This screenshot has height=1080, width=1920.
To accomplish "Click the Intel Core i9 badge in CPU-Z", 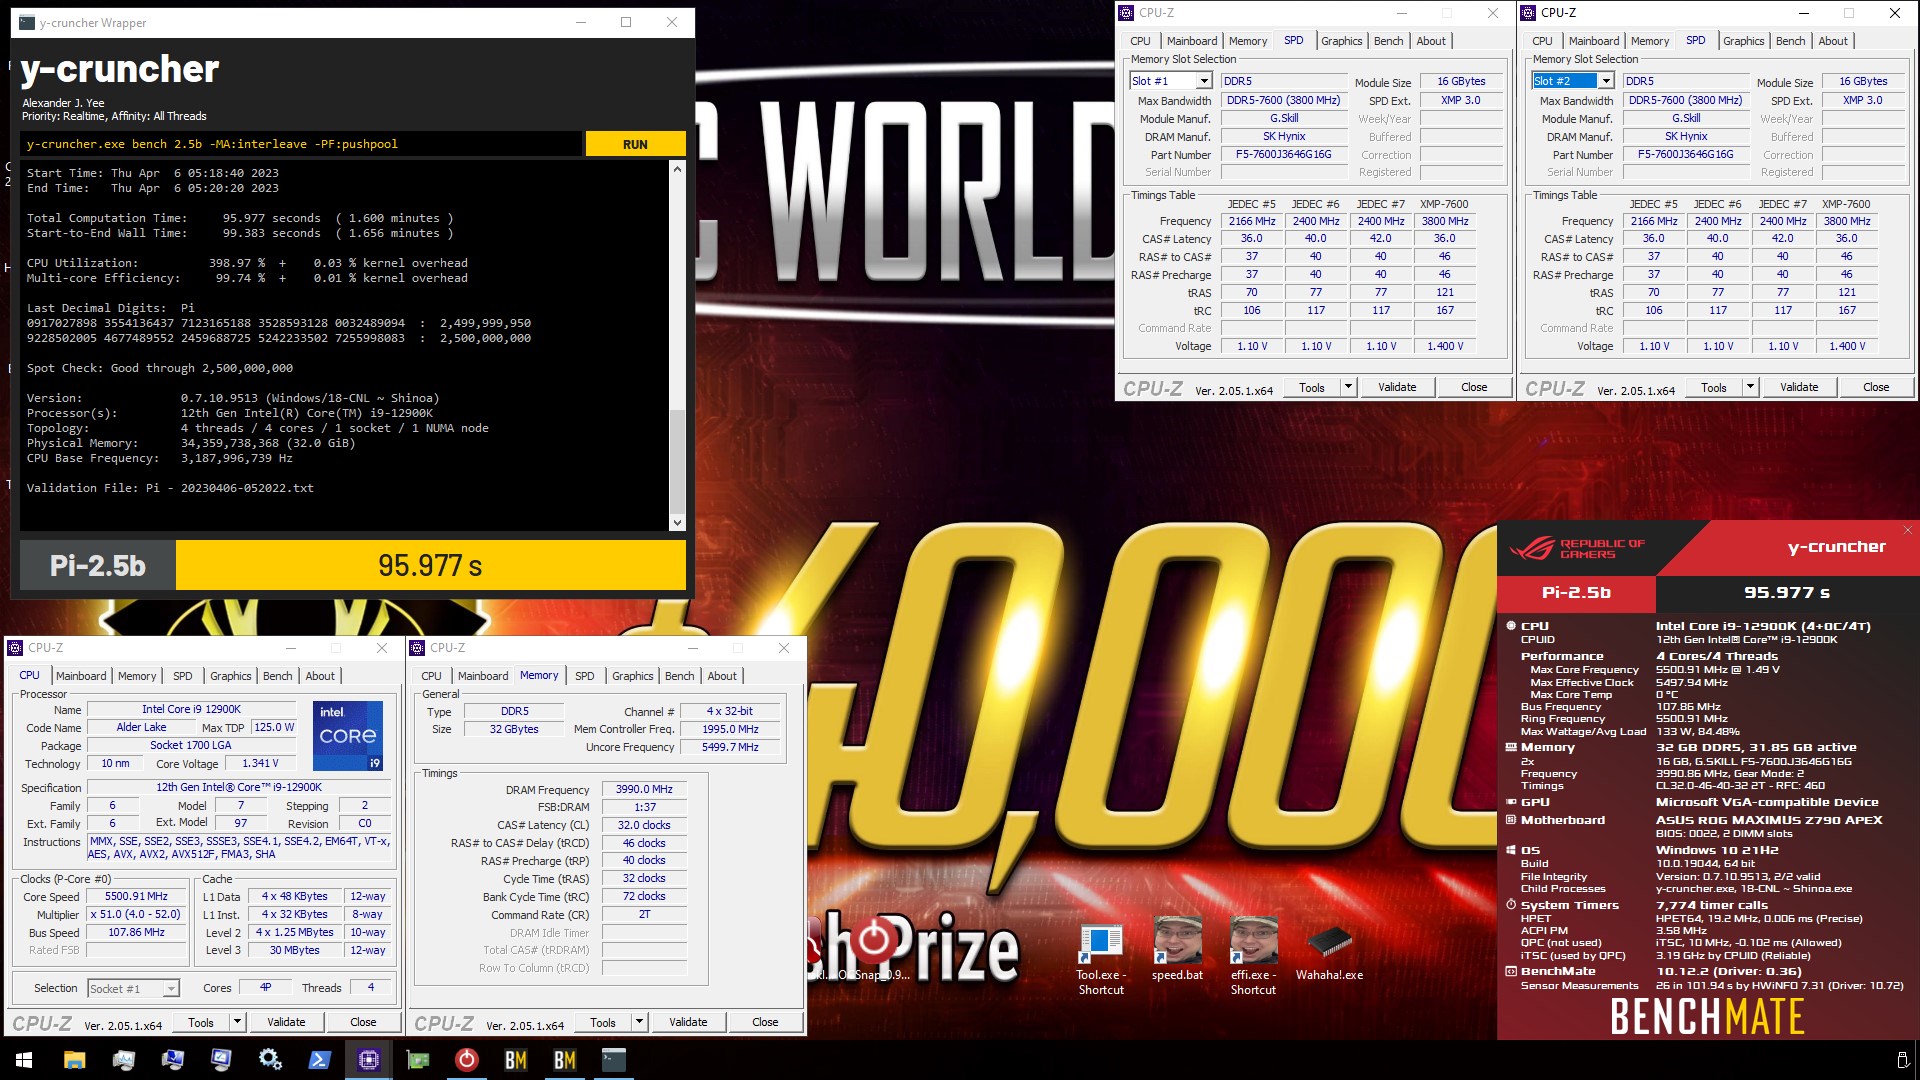I will click(x=348, y=736).
